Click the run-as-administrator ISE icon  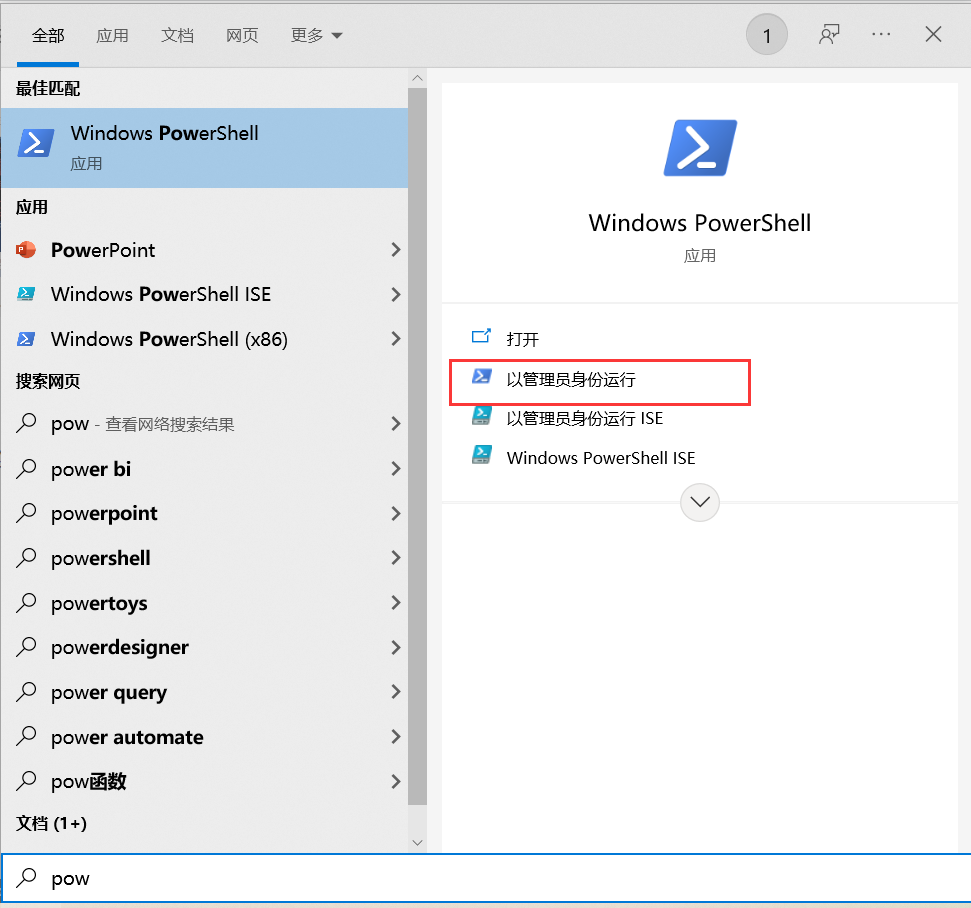click(x=481, y=416)
